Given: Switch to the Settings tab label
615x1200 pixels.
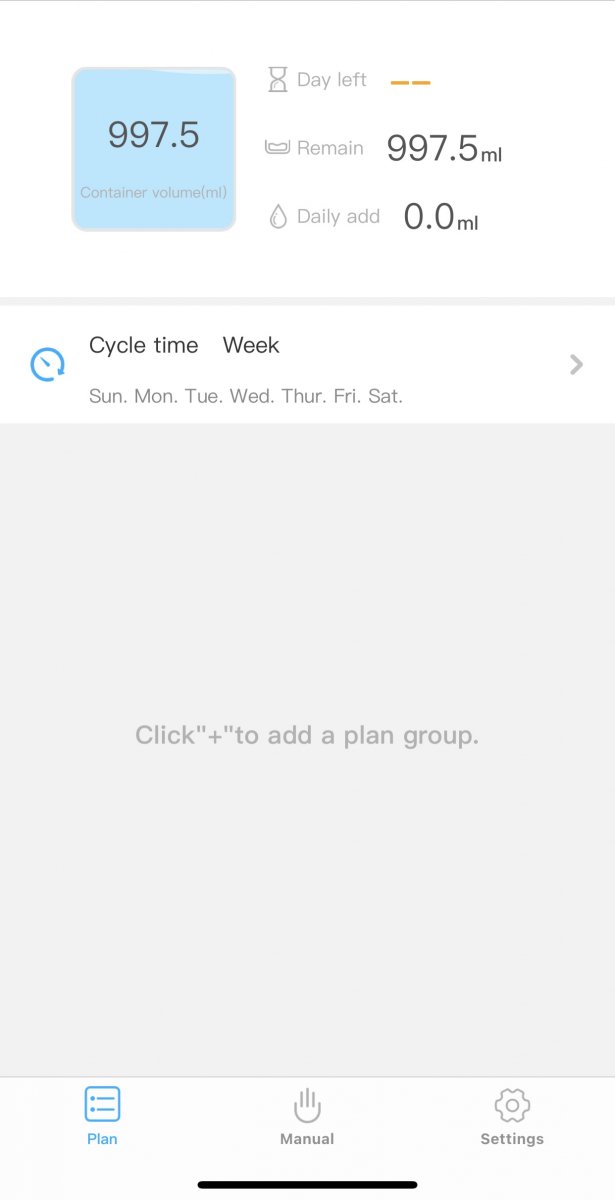Looking at the screenshot, I should [x=512, y=1139].
